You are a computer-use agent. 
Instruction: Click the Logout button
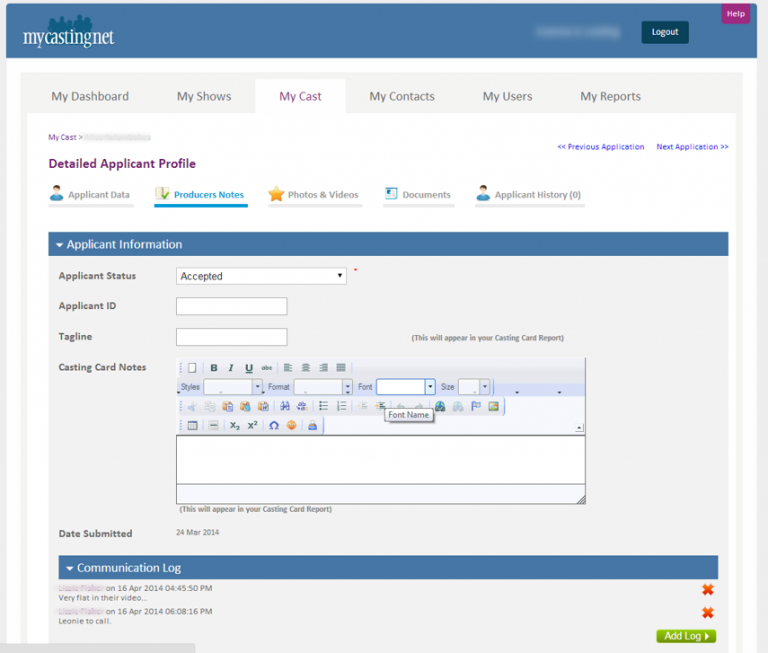pos(665,32)
